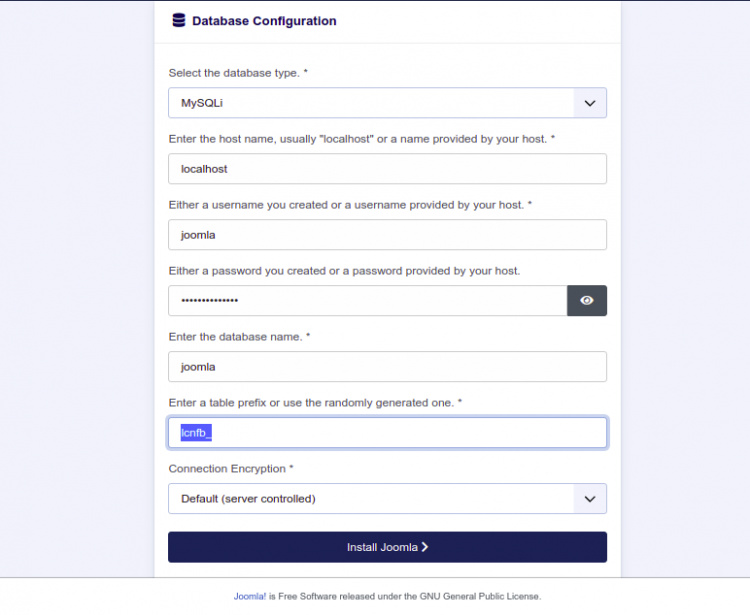Open the Connection Encryption dropdown
Viewport: 750px width, 615px height.
pos(370,498)
